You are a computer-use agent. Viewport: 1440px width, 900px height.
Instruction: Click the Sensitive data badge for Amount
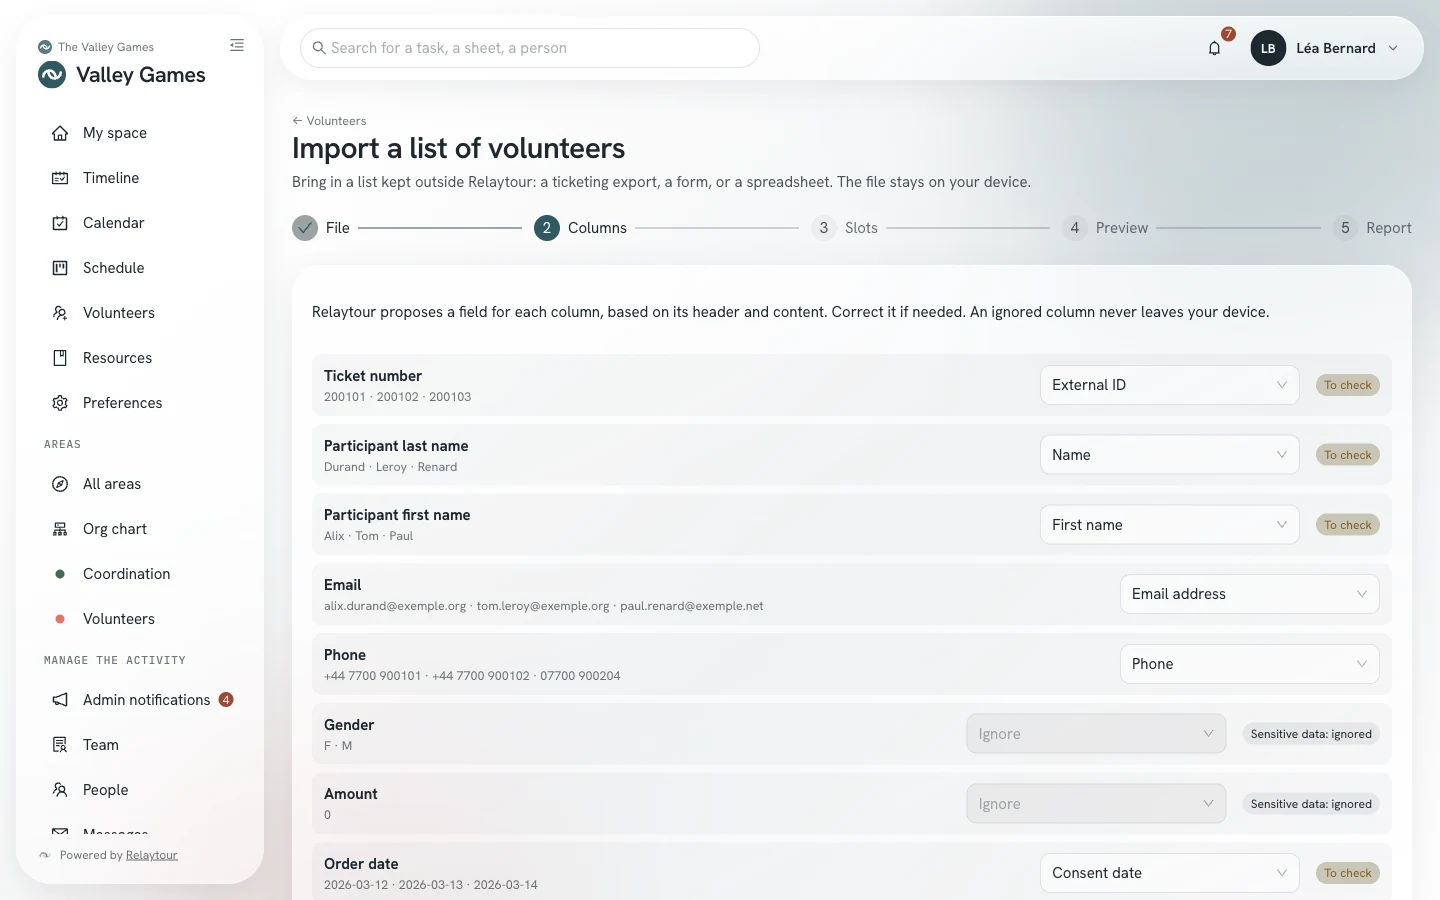1311,804
